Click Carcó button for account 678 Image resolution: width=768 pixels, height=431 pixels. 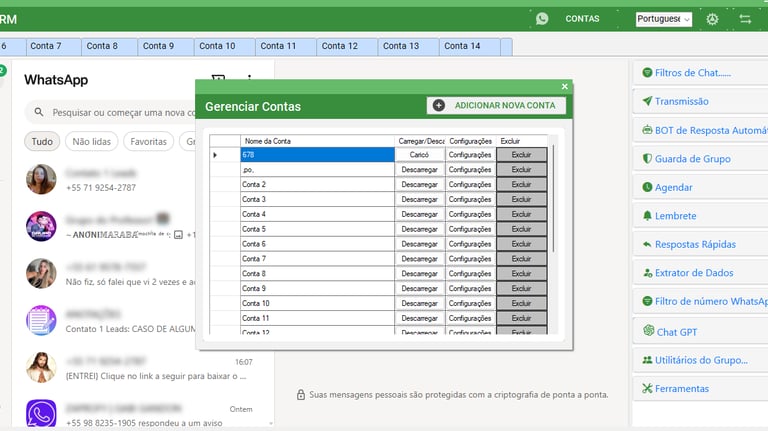[419, 155]
